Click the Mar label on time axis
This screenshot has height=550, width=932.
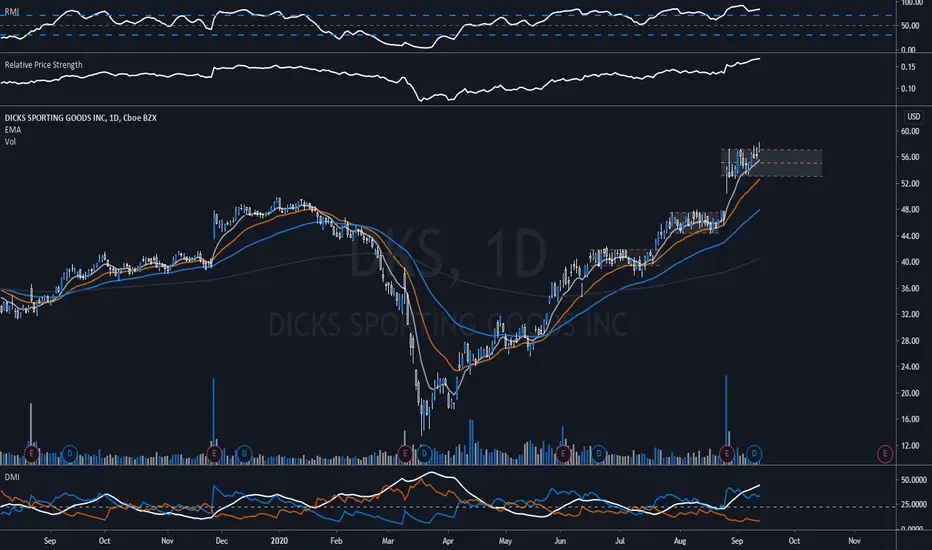(x=388, y=540)
